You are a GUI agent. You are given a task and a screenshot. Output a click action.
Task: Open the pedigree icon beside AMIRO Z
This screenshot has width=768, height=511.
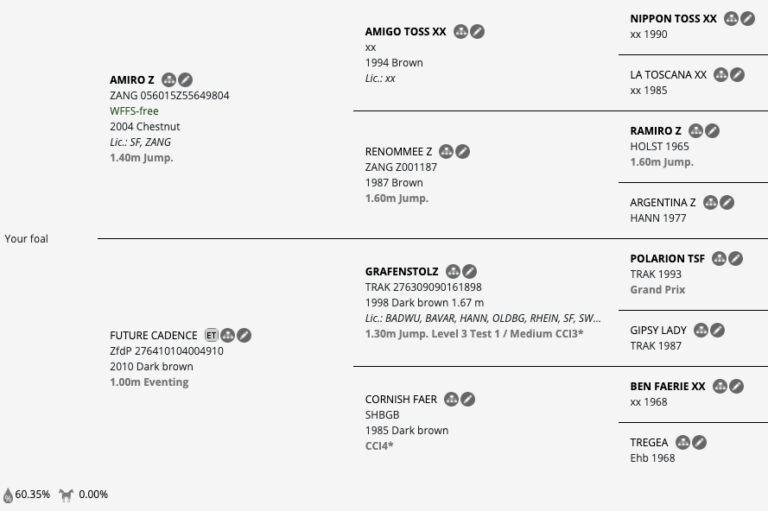coord(169,79)
